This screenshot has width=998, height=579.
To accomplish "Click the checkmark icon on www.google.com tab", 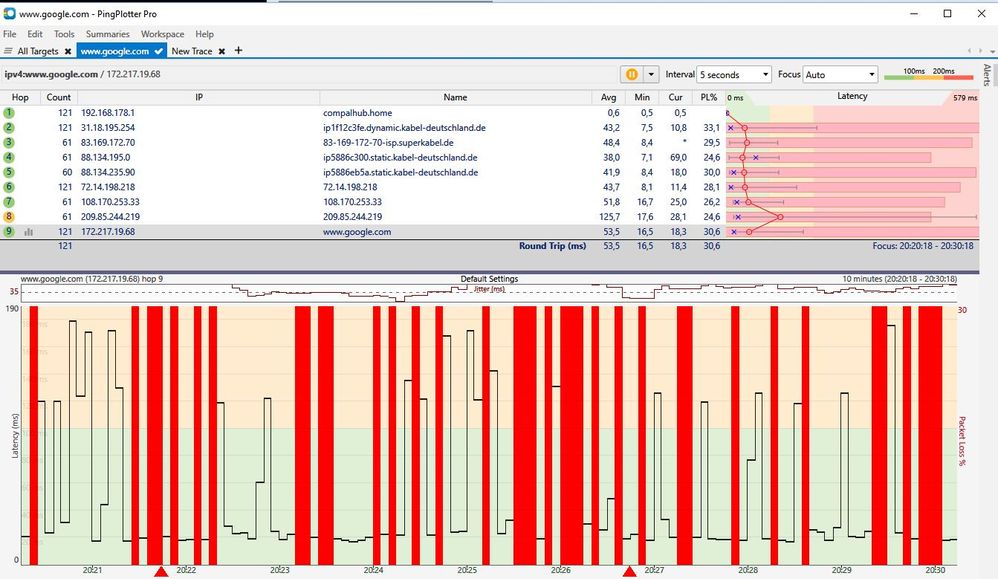I will pyautogui.click(x=157, y=50).
